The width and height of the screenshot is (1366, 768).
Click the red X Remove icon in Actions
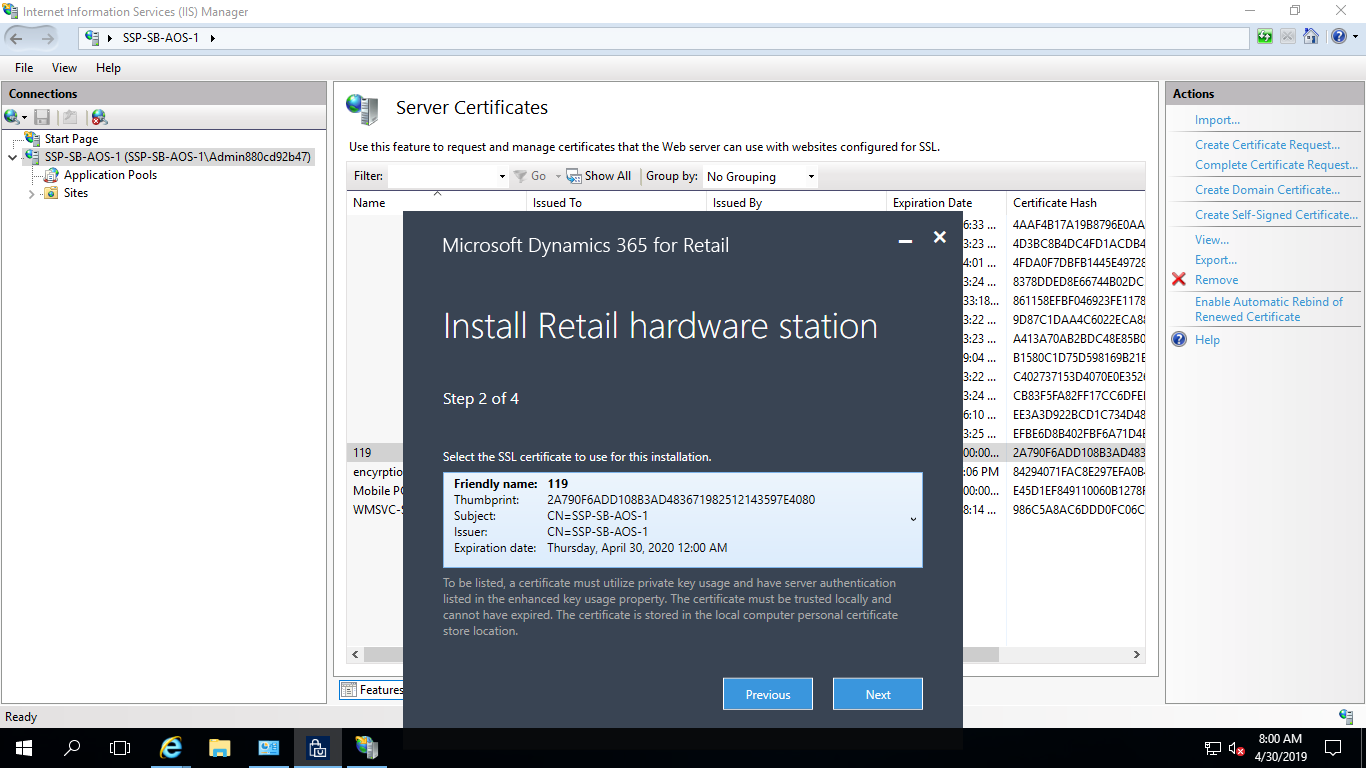click(x=1179, y=280)
